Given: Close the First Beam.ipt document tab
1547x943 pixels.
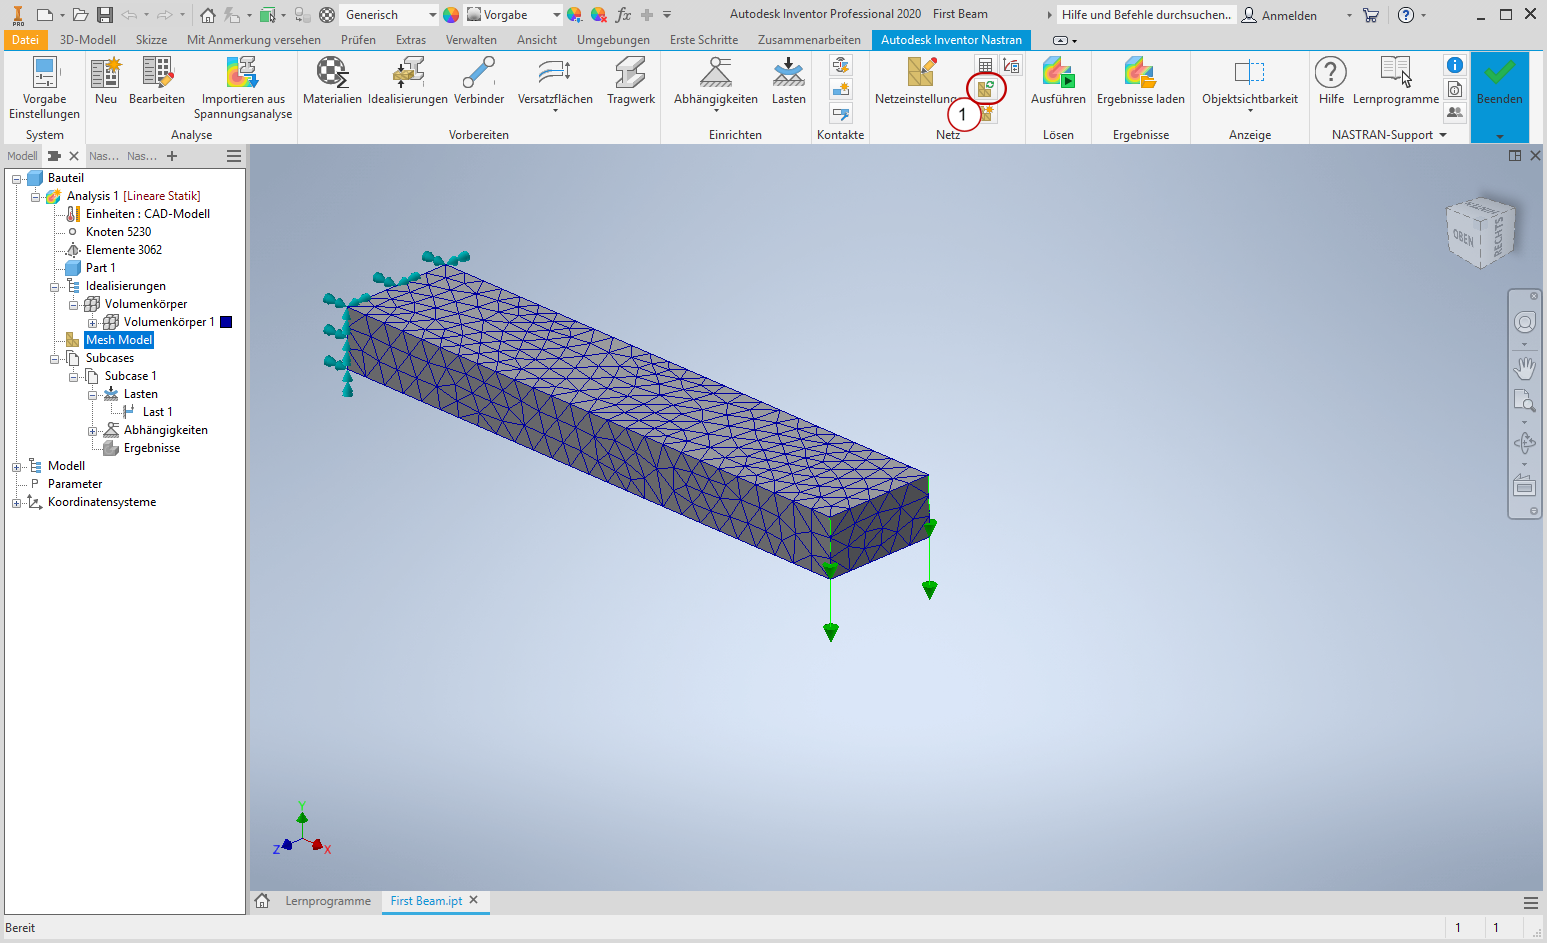Looking at the screenshot, I should click(x=474, y=900).
